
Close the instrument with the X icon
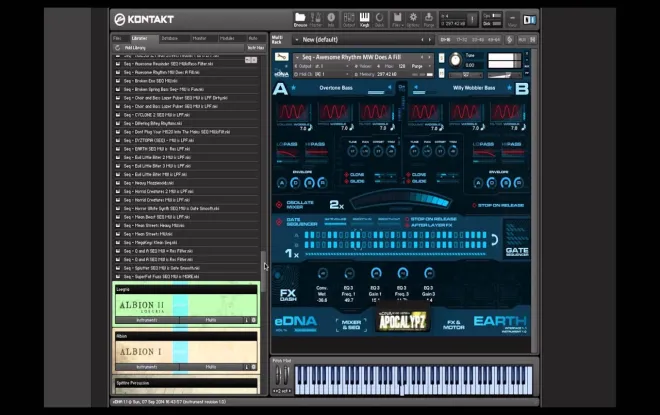click(x=527, y=54)
